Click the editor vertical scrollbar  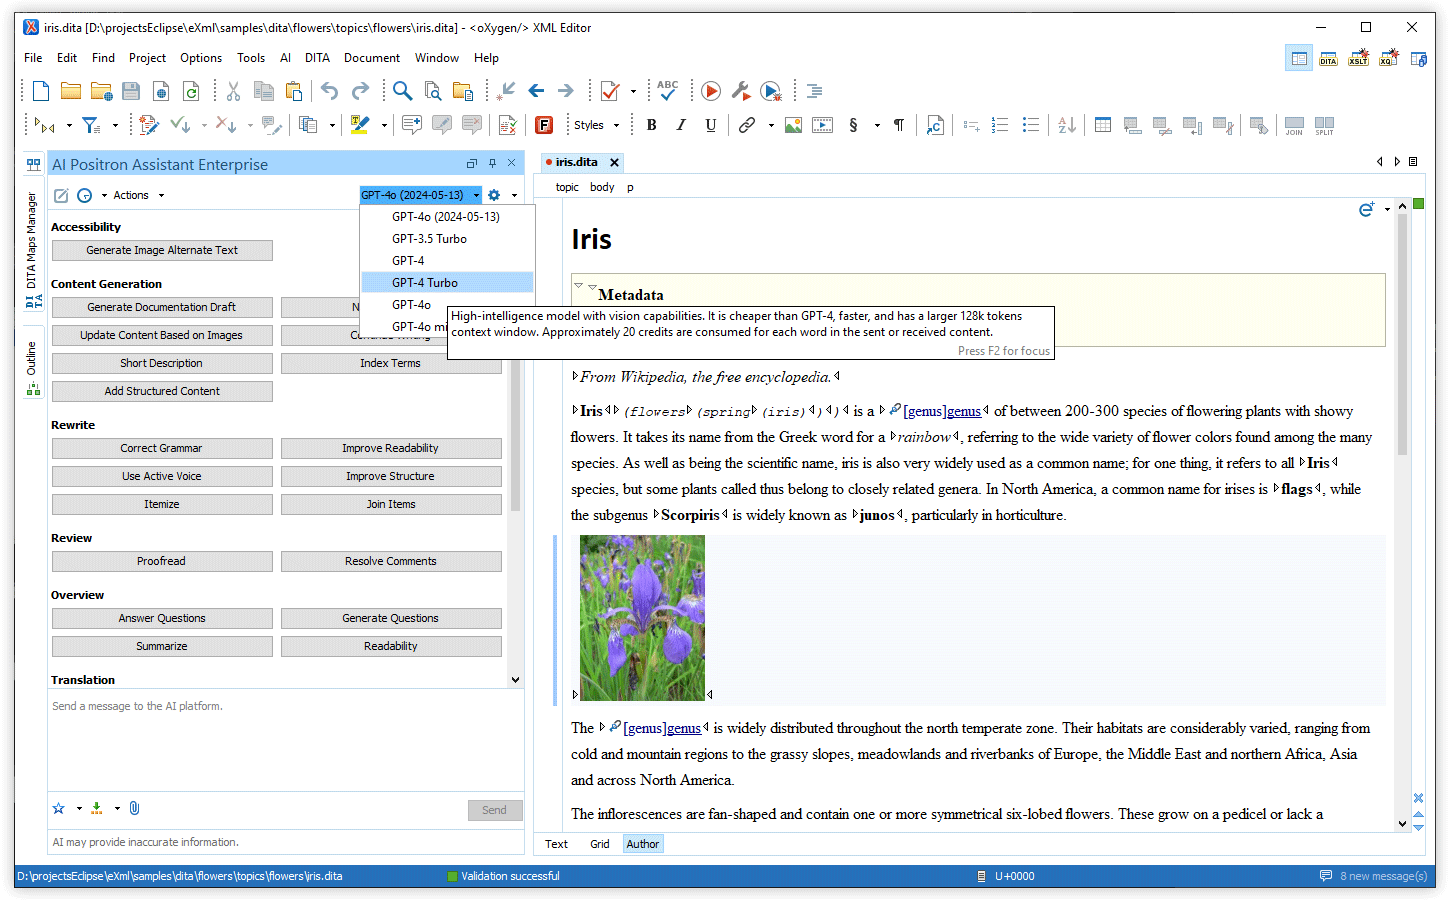point(1403,514)
